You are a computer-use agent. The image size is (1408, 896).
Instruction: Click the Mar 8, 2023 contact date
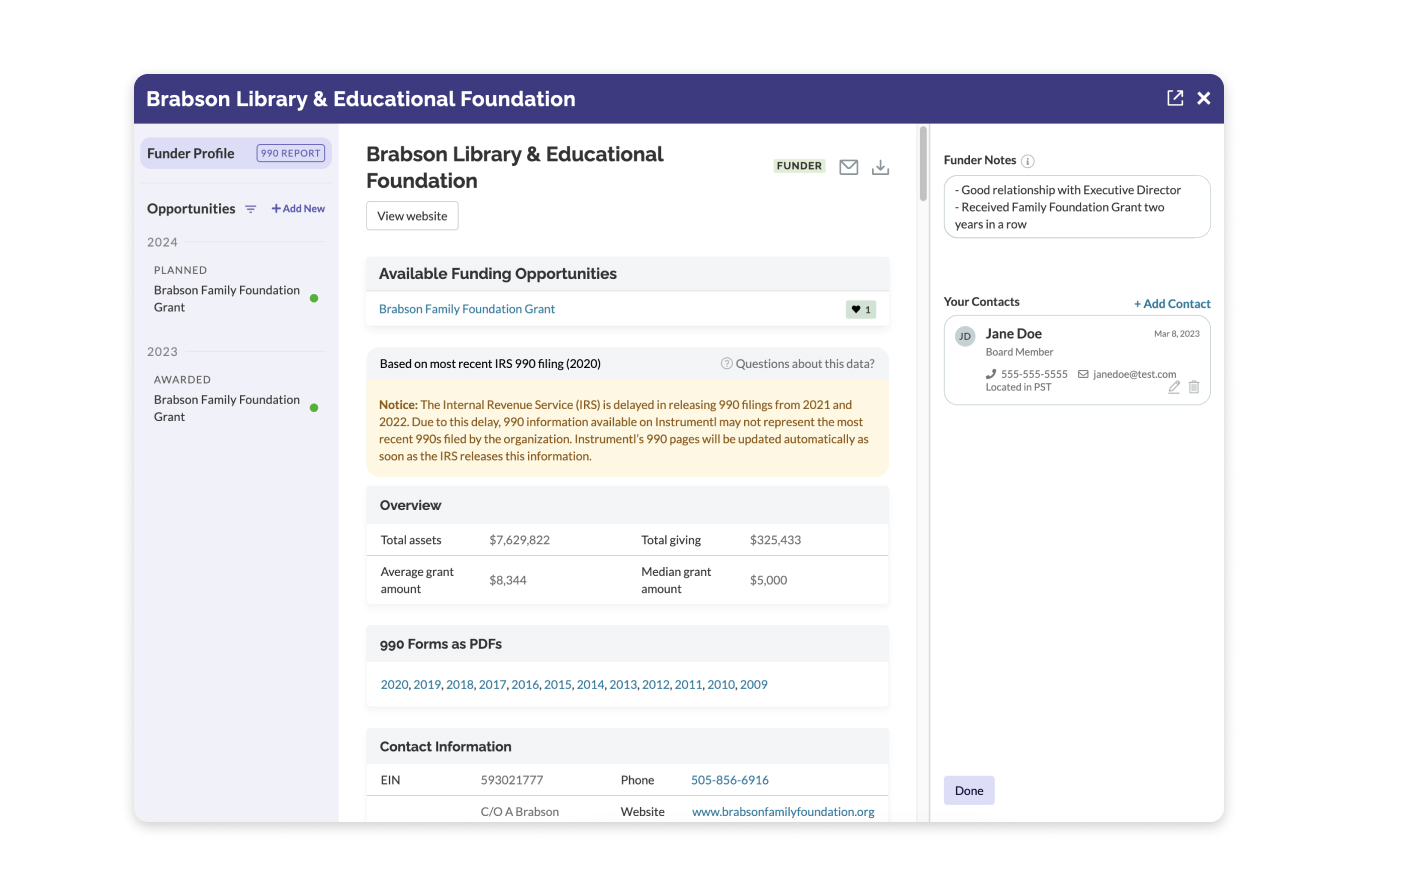[1177, 334]
